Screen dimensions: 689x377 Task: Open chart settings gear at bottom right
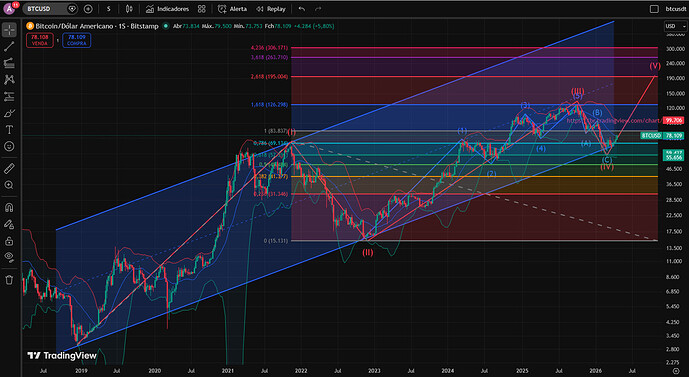(x=675, y=371)
